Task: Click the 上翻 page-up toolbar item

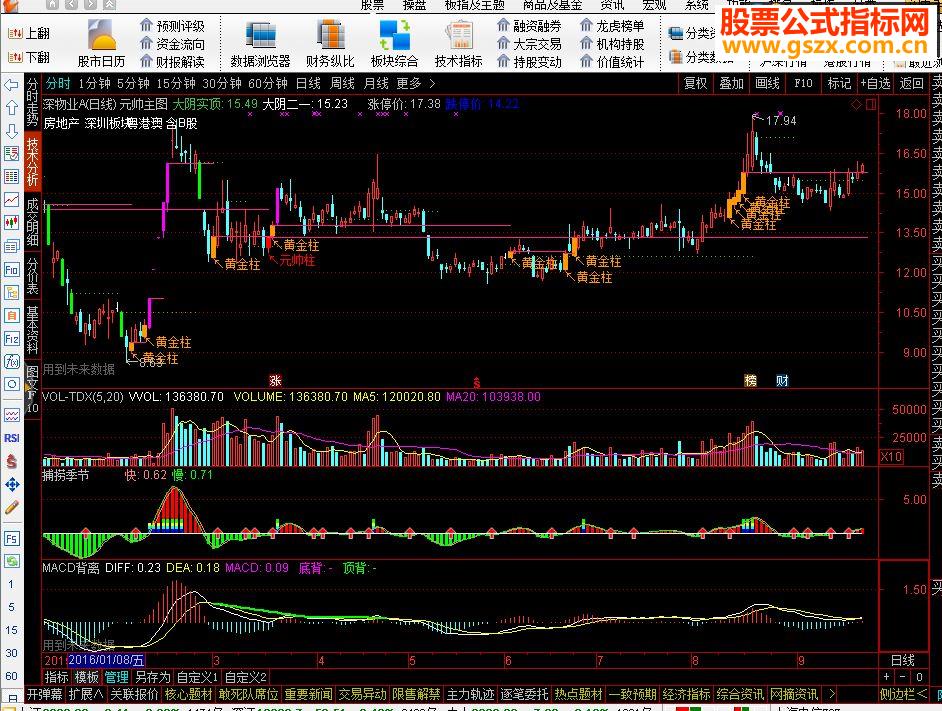Action: coord(29,34)
